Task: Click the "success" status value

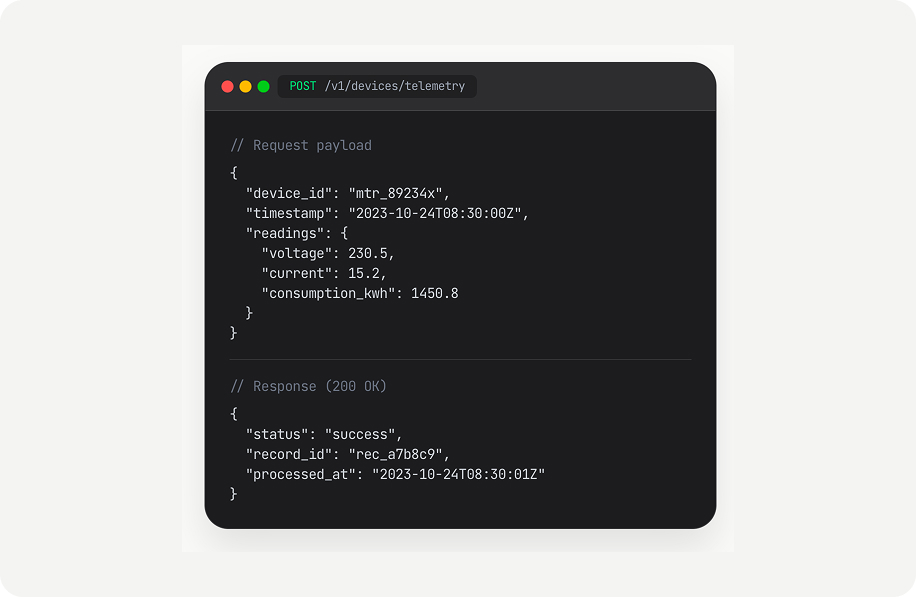Action: pyautogui.click(x=360, y=434)
